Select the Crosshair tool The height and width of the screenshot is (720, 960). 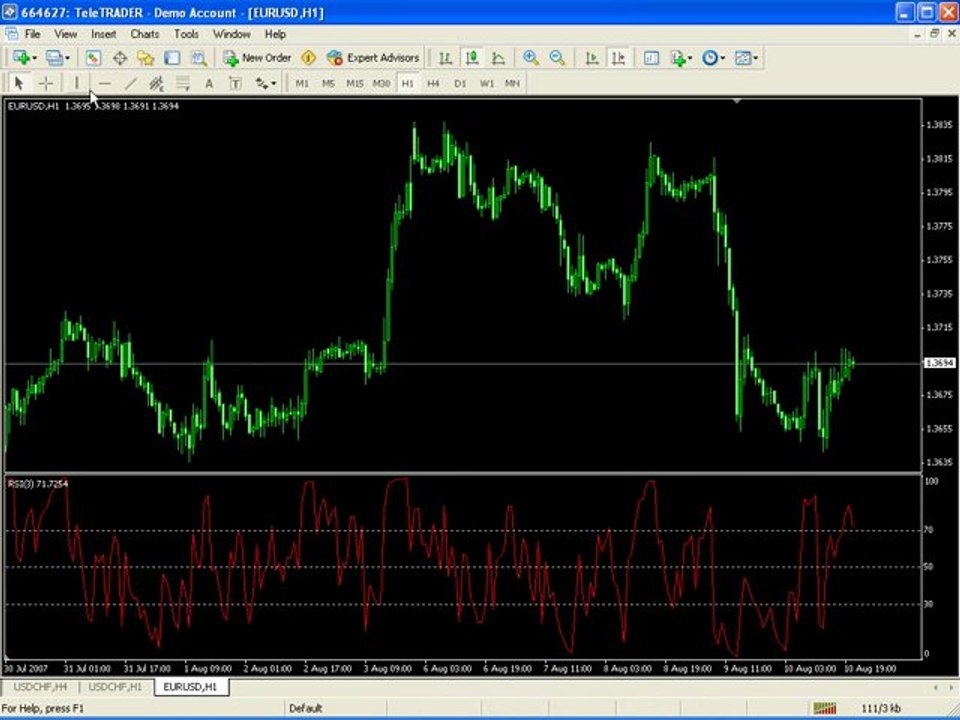[46, 83]
